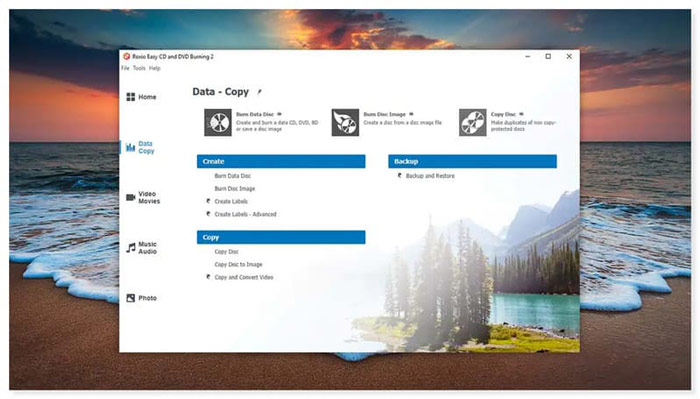Select the Data Copy sidebar category
Screen dimensions: 700x399
point(140,147)
